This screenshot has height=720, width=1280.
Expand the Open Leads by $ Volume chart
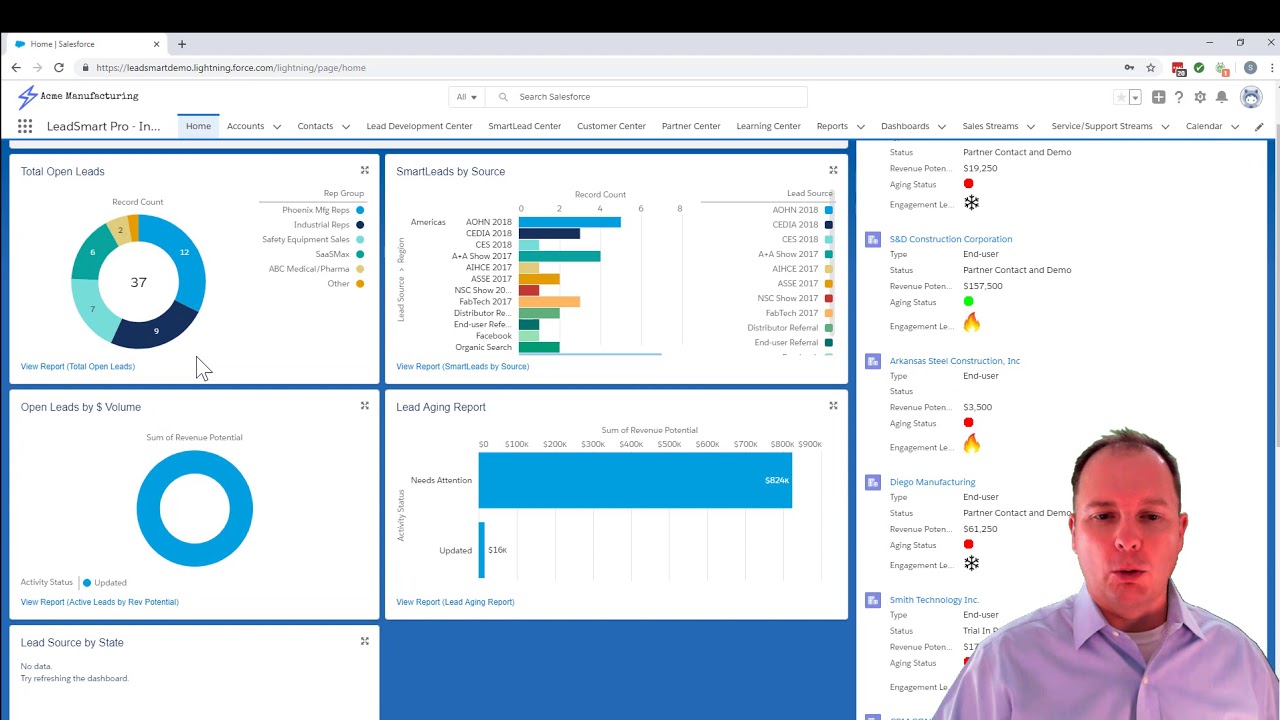coord(365,406)
